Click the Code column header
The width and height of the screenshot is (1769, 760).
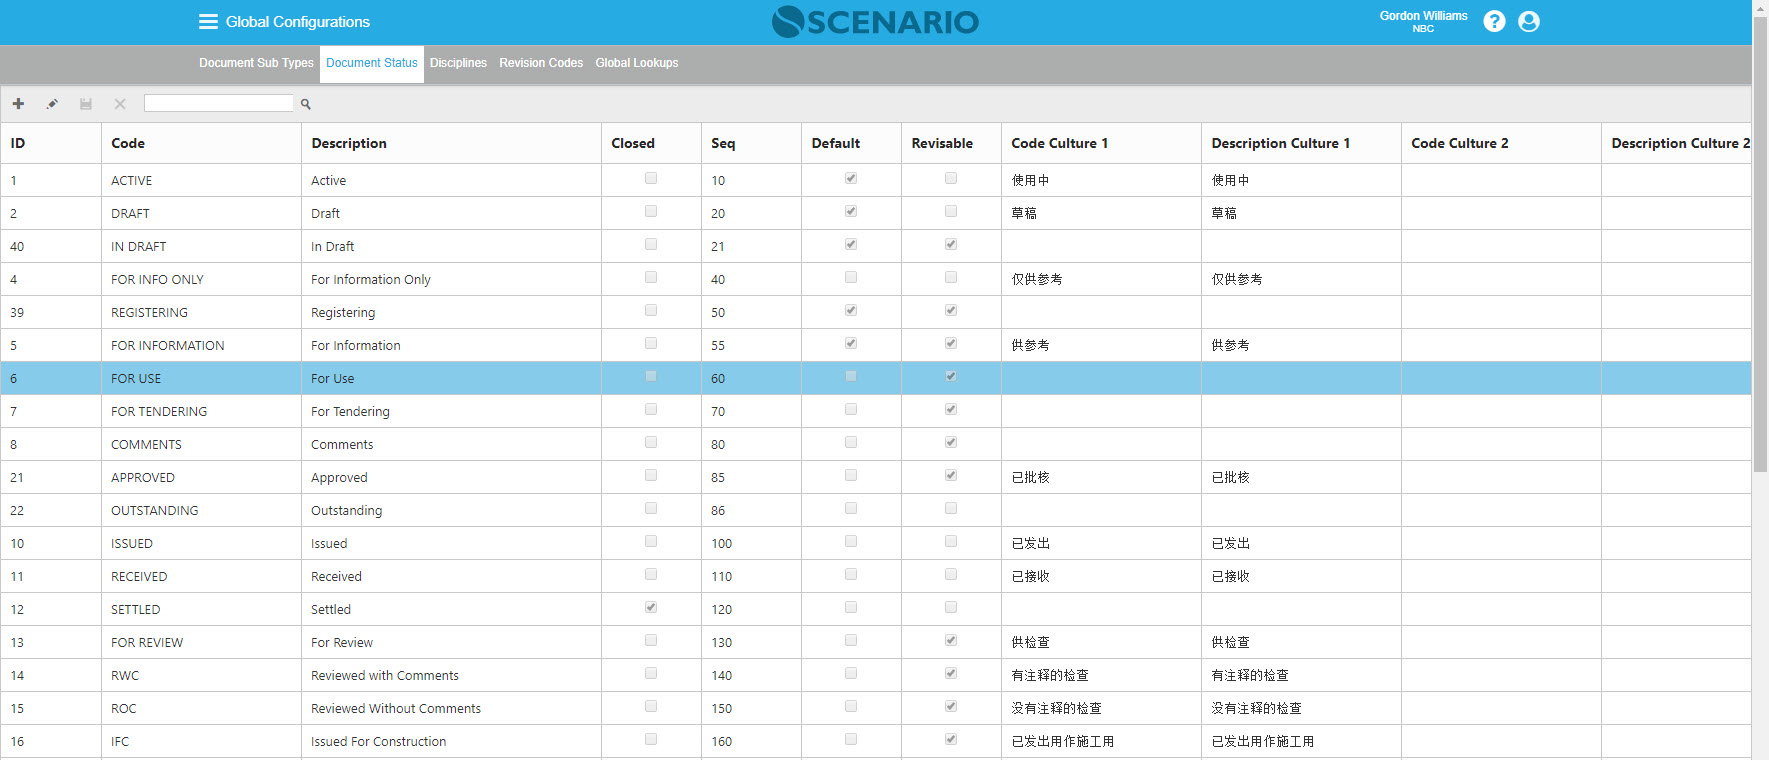coord(128,143)
